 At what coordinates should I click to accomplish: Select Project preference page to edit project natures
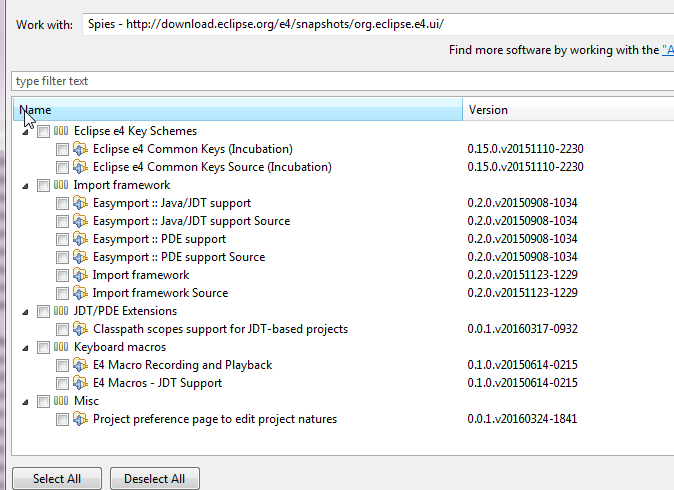[x=215, y=419]
